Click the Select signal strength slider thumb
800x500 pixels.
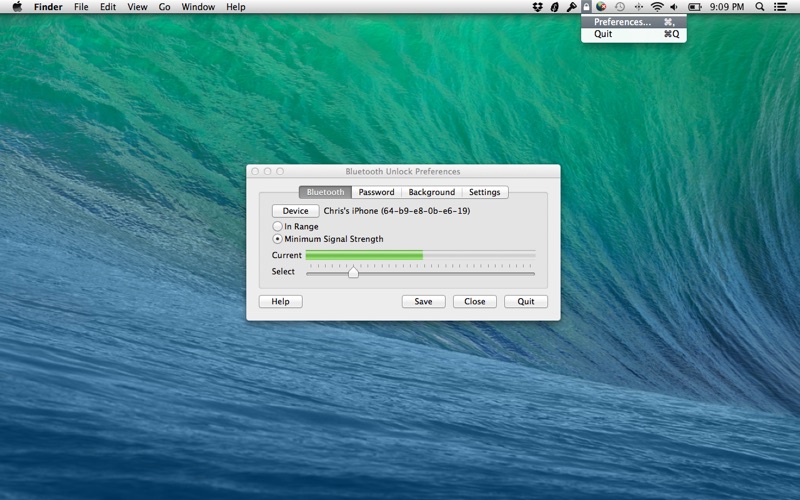pos(353,271)
